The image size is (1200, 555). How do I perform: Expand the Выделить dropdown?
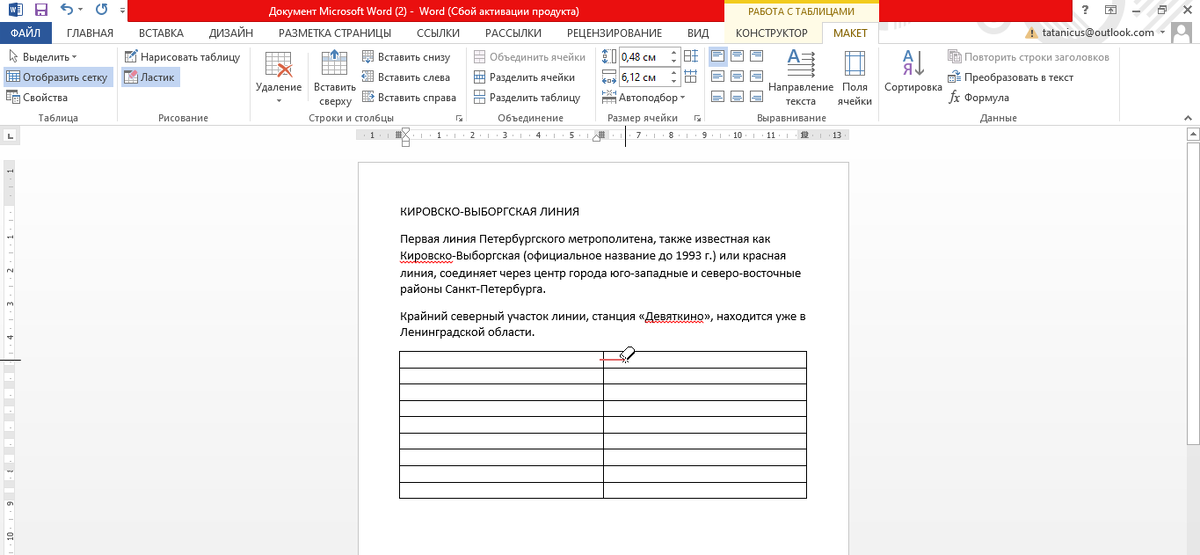pos(42,57)
